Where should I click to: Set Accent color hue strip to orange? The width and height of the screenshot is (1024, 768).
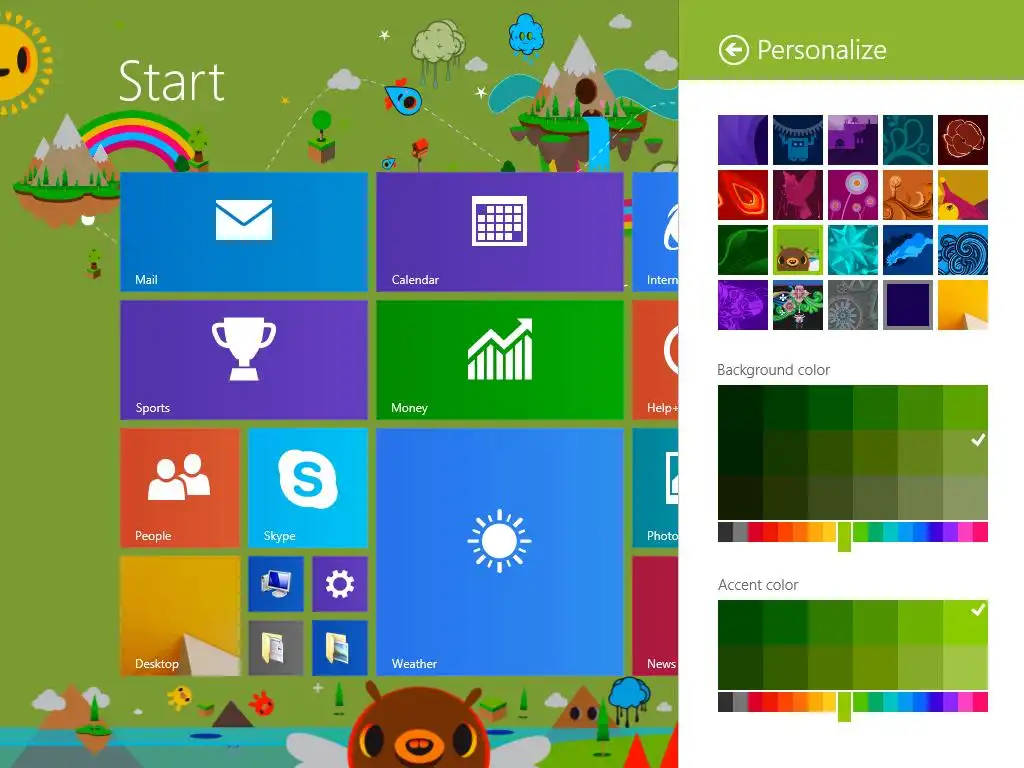(x=800, y=702)
